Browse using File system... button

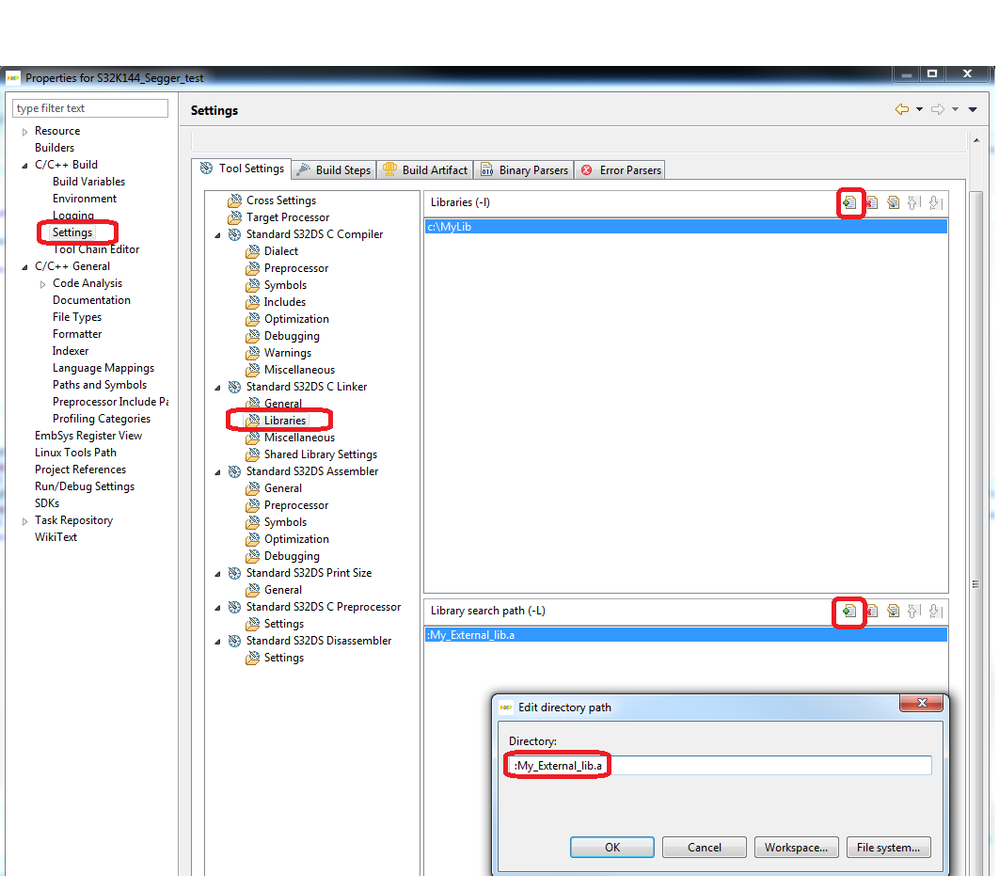point(889,847)
